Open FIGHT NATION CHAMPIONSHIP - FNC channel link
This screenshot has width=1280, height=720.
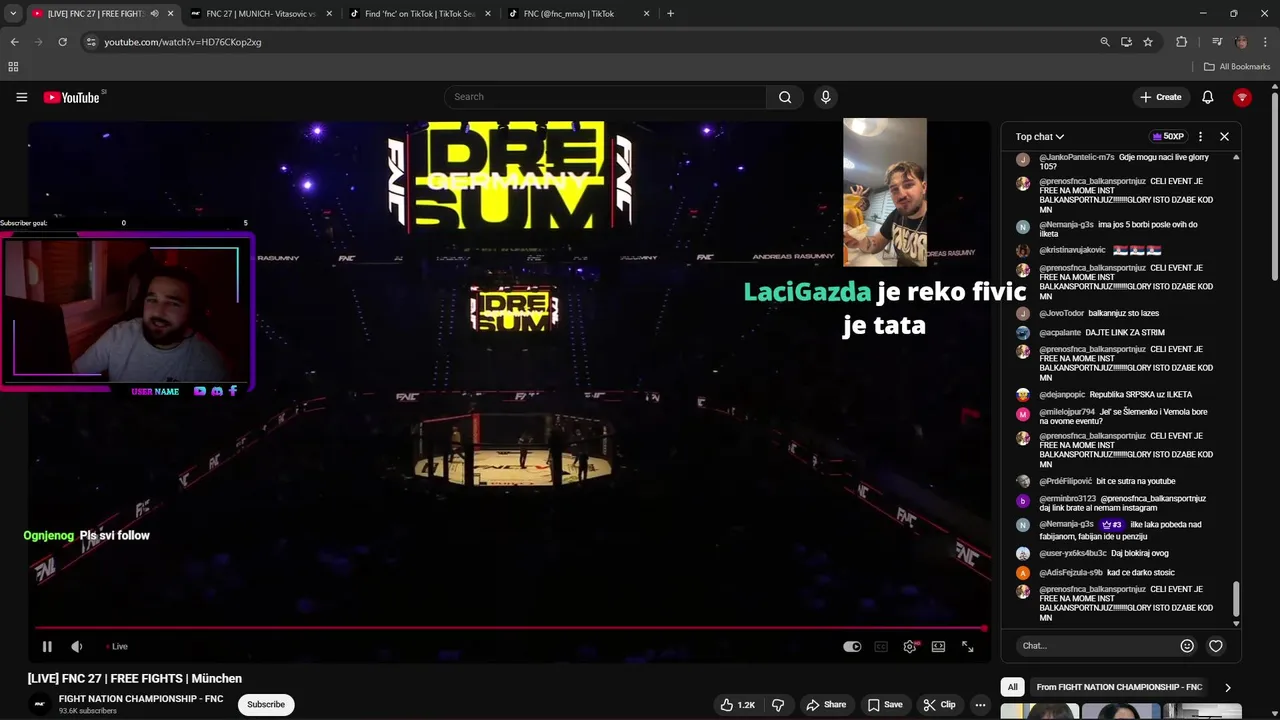pos(141,699)
